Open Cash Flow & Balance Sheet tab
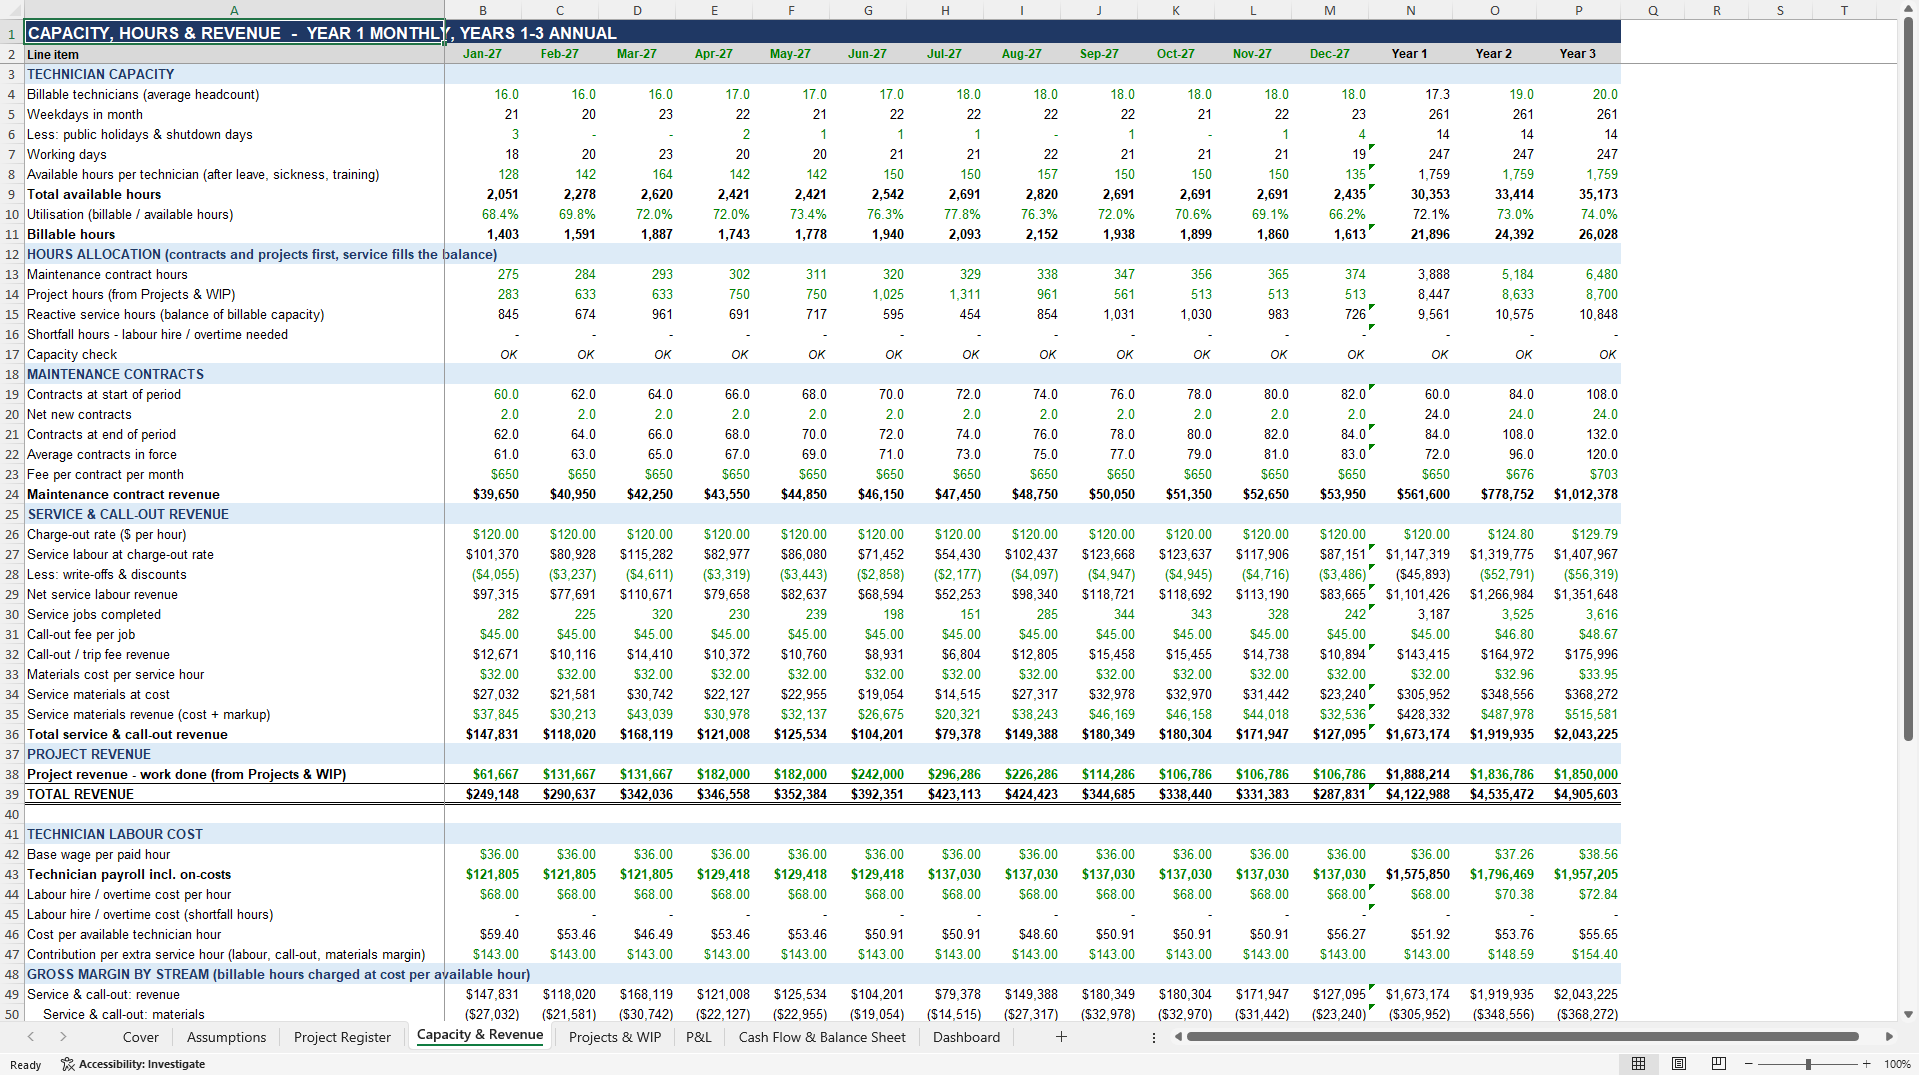The height and width of the screenshot is (1075, 1919). 822,1037
